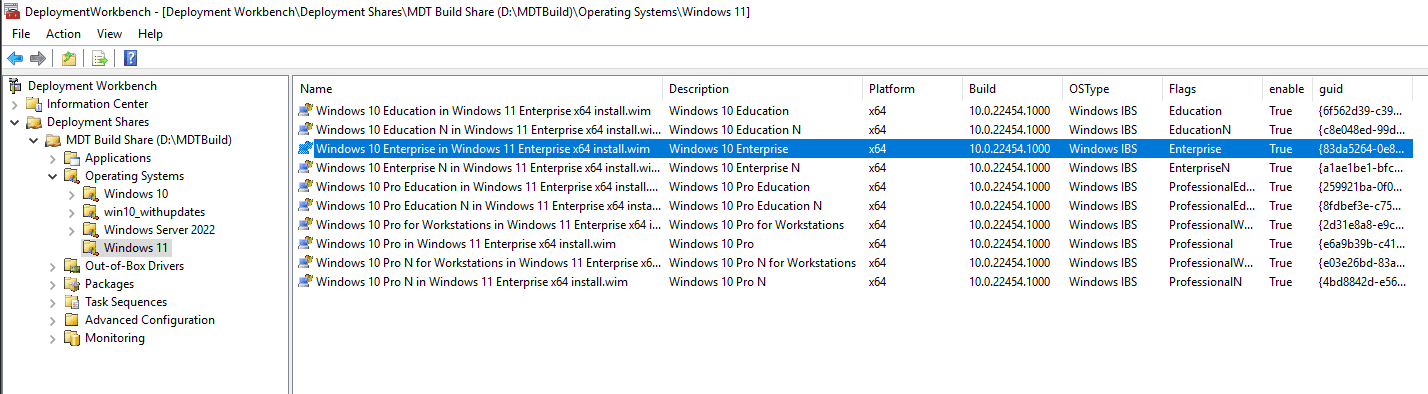Expand the Monitoring node

point(52,338)
